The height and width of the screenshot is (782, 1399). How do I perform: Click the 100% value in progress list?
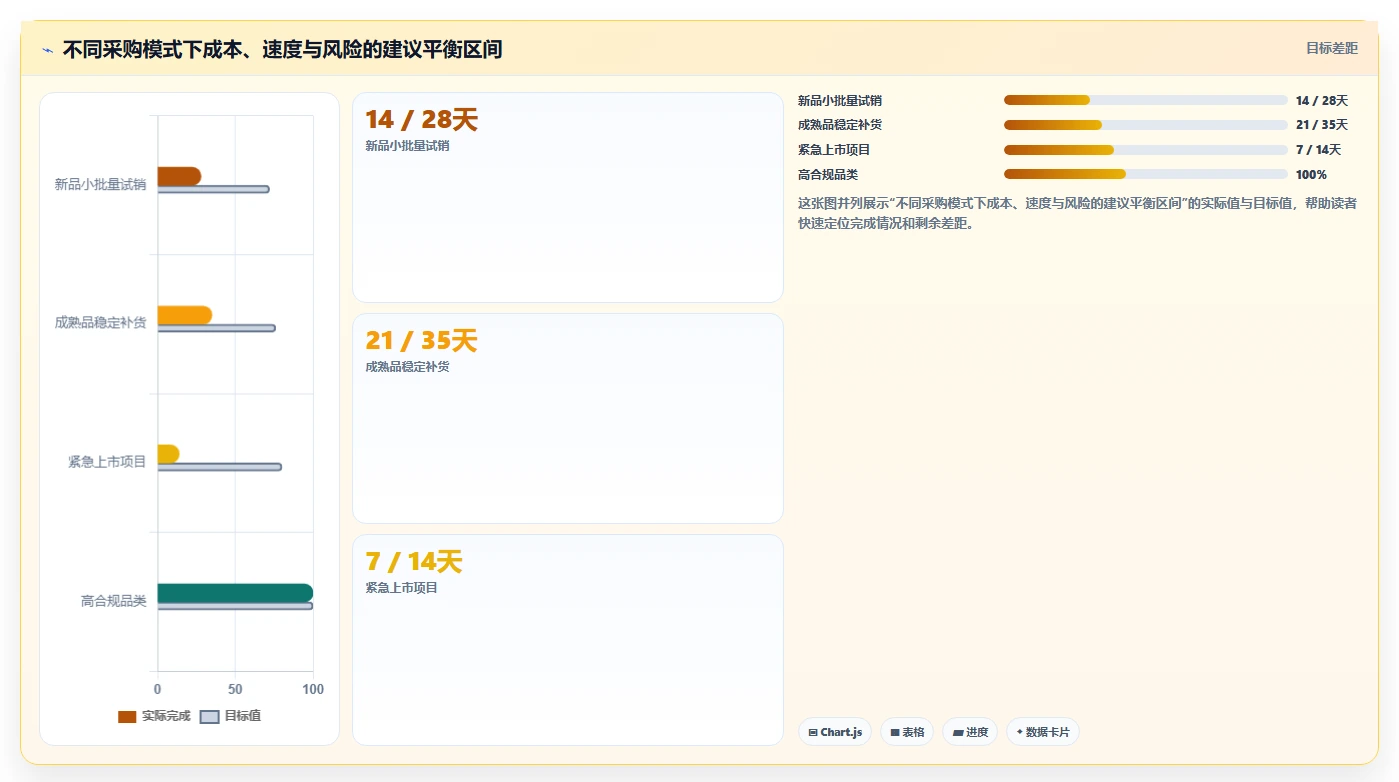point(1311,175)
